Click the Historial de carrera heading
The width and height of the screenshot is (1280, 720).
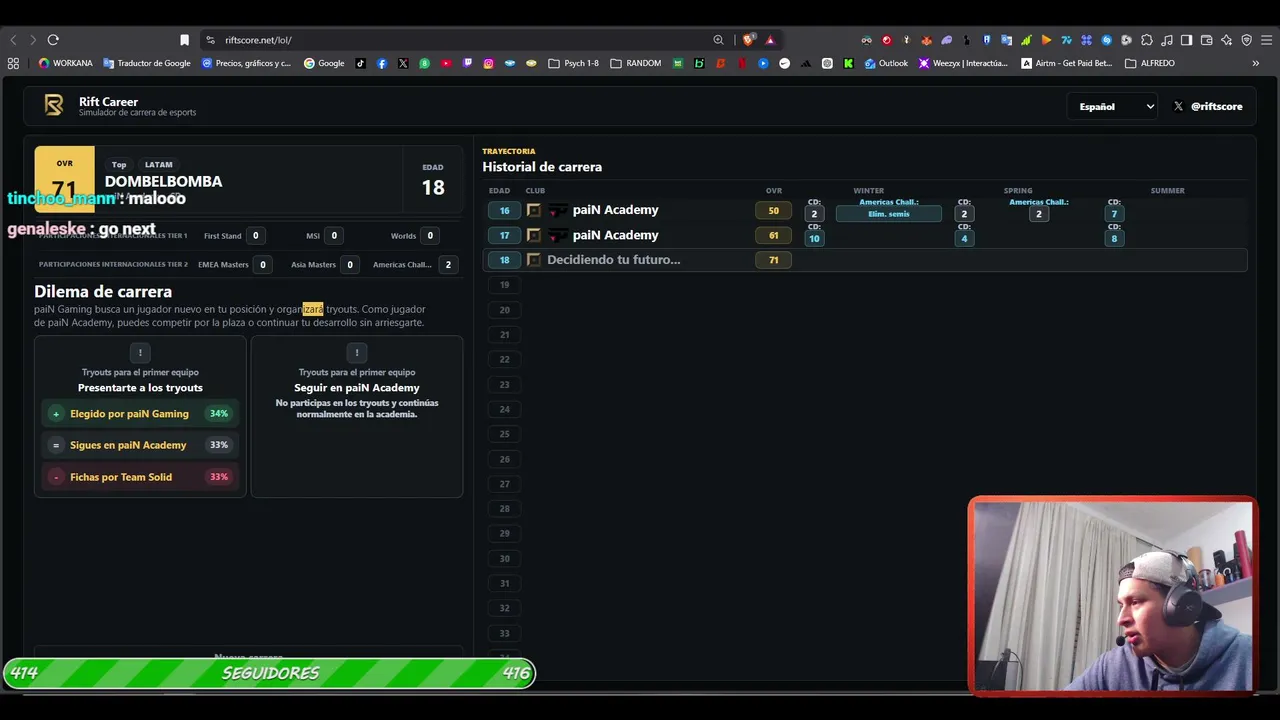[542, 167]
